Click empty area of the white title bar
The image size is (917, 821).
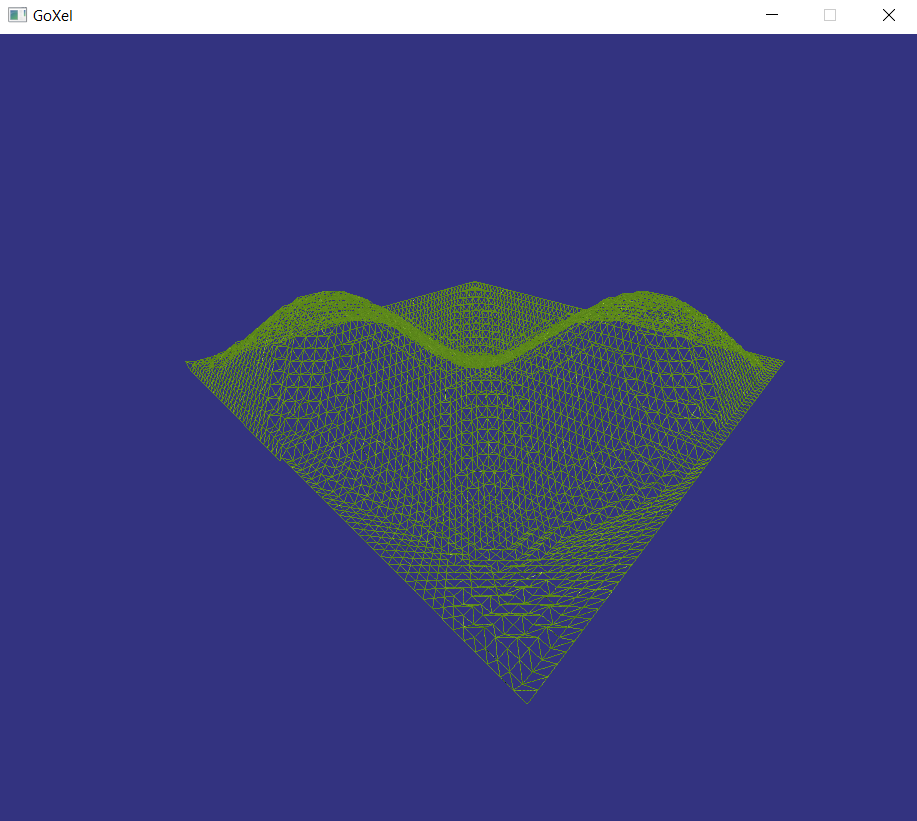[x=400, y=15]
